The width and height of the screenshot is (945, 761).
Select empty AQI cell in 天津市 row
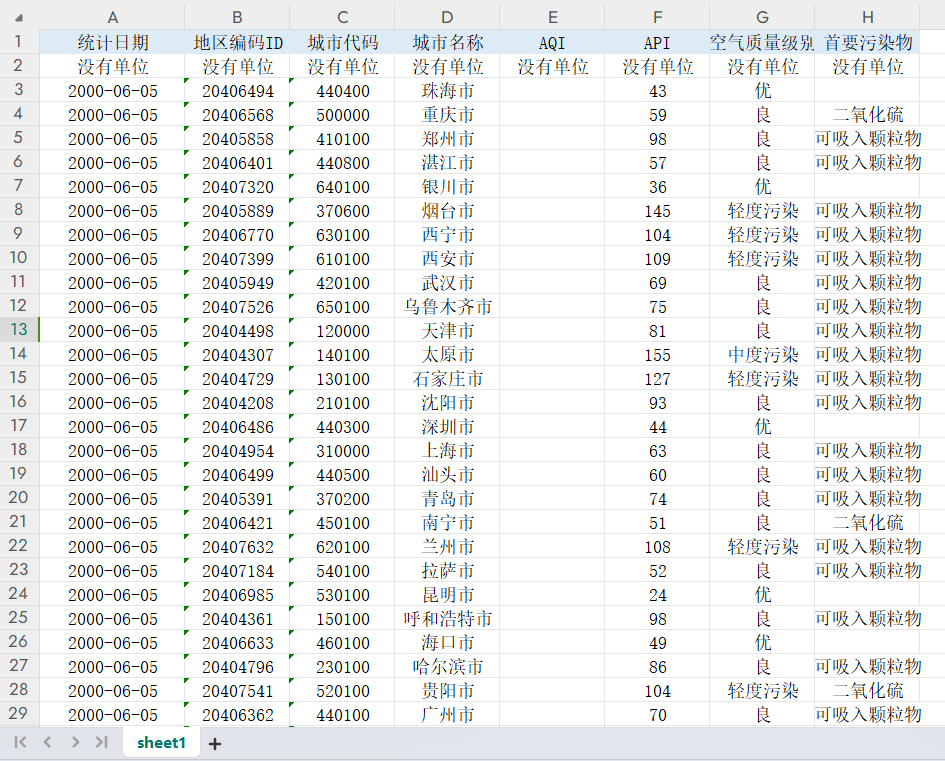[552, 330]
